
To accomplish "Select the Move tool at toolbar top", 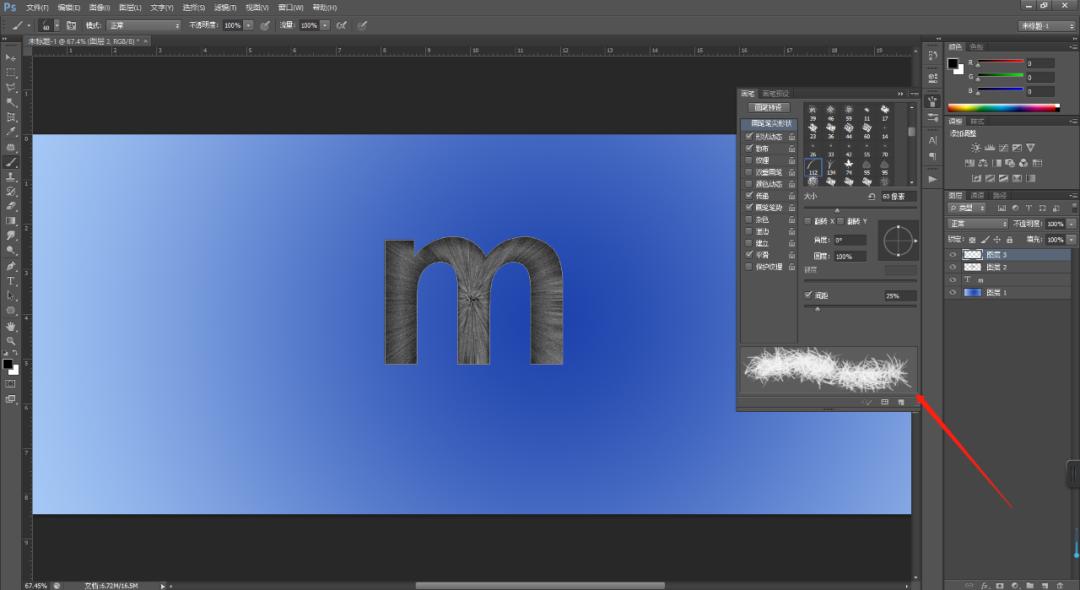I will point(10,58).
